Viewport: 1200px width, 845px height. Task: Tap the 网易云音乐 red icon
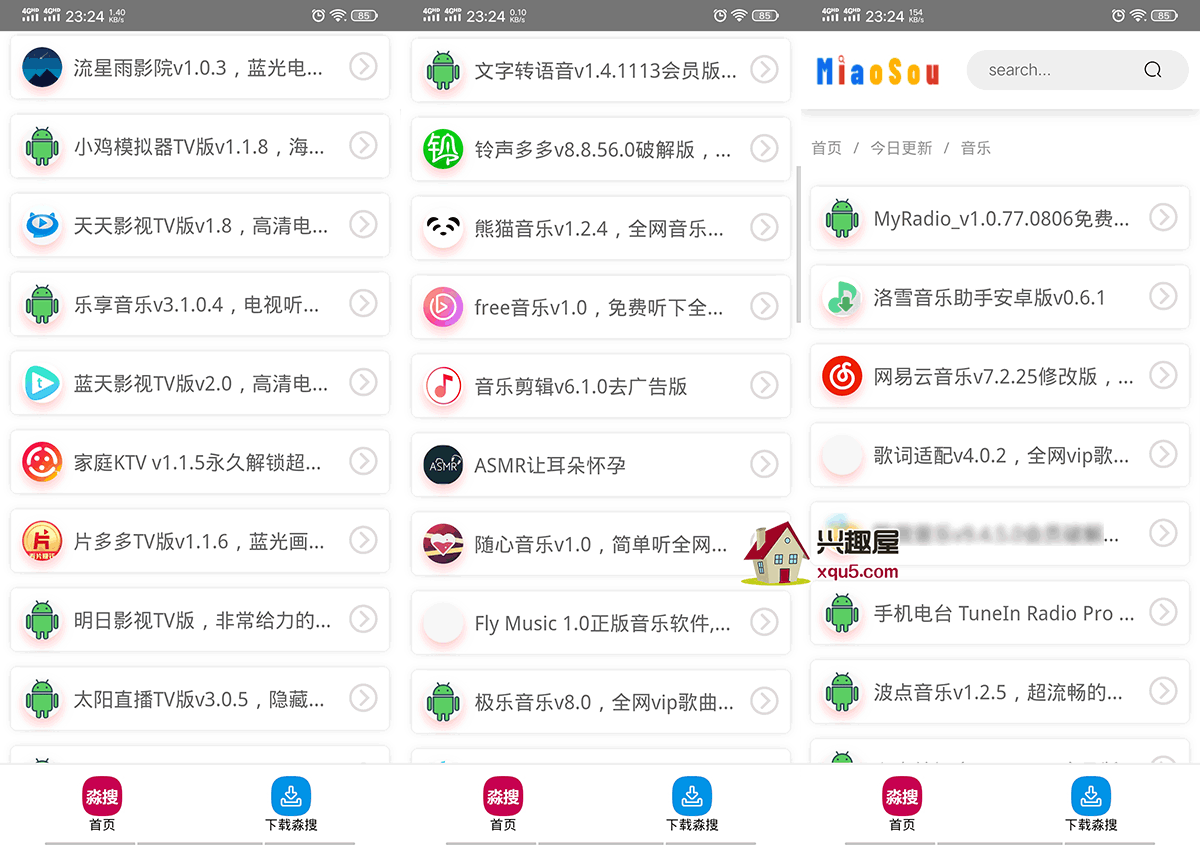842,376
